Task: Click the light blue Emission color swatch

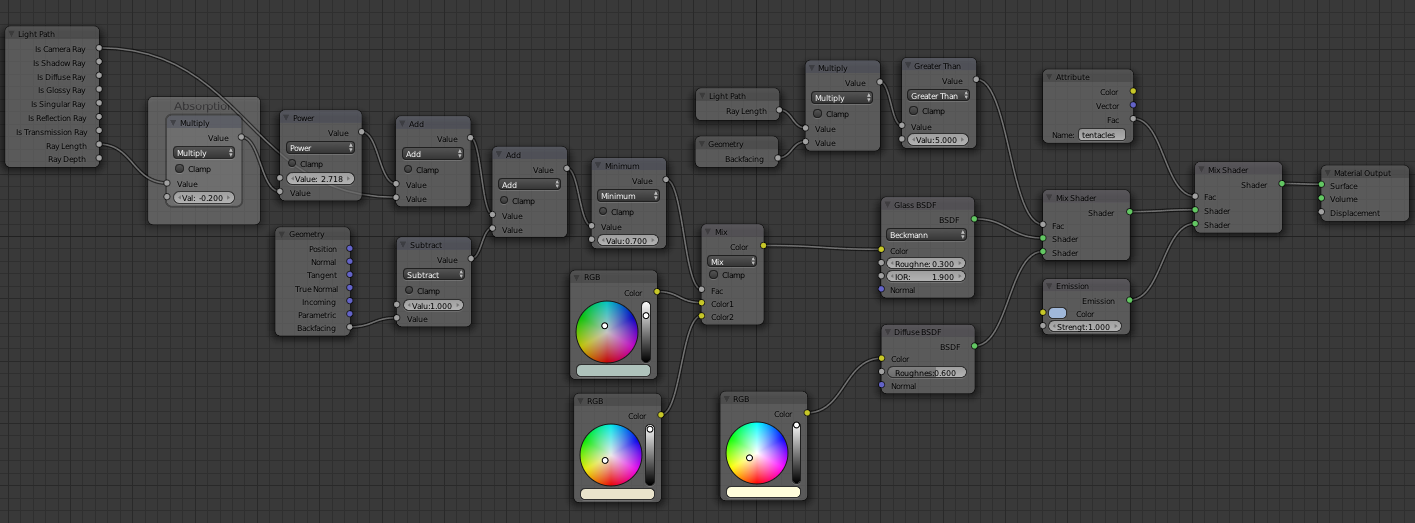Action: point(1057,313)
